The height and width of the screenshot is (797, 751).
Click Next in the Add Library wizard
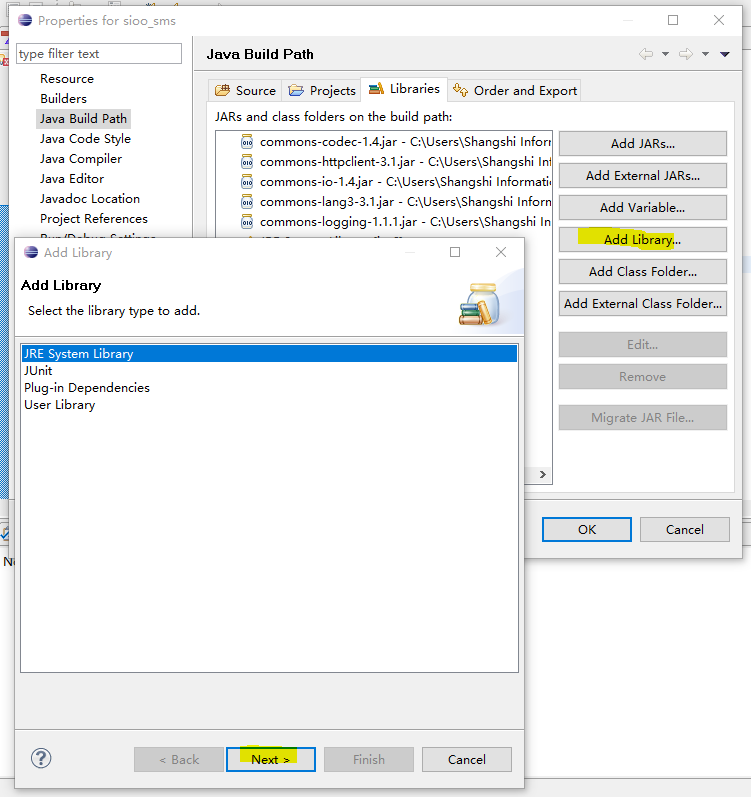[271, 759]
